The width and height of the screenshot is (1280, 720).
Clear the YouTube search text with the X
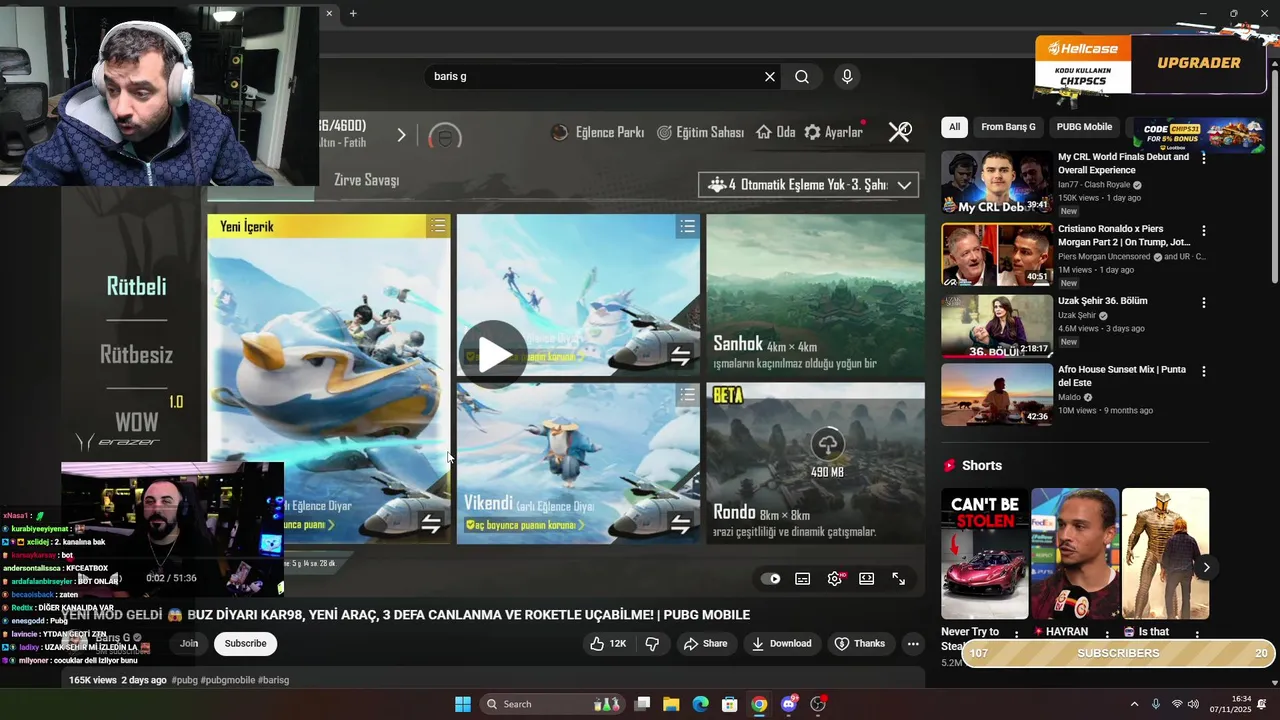coord(770,77)
